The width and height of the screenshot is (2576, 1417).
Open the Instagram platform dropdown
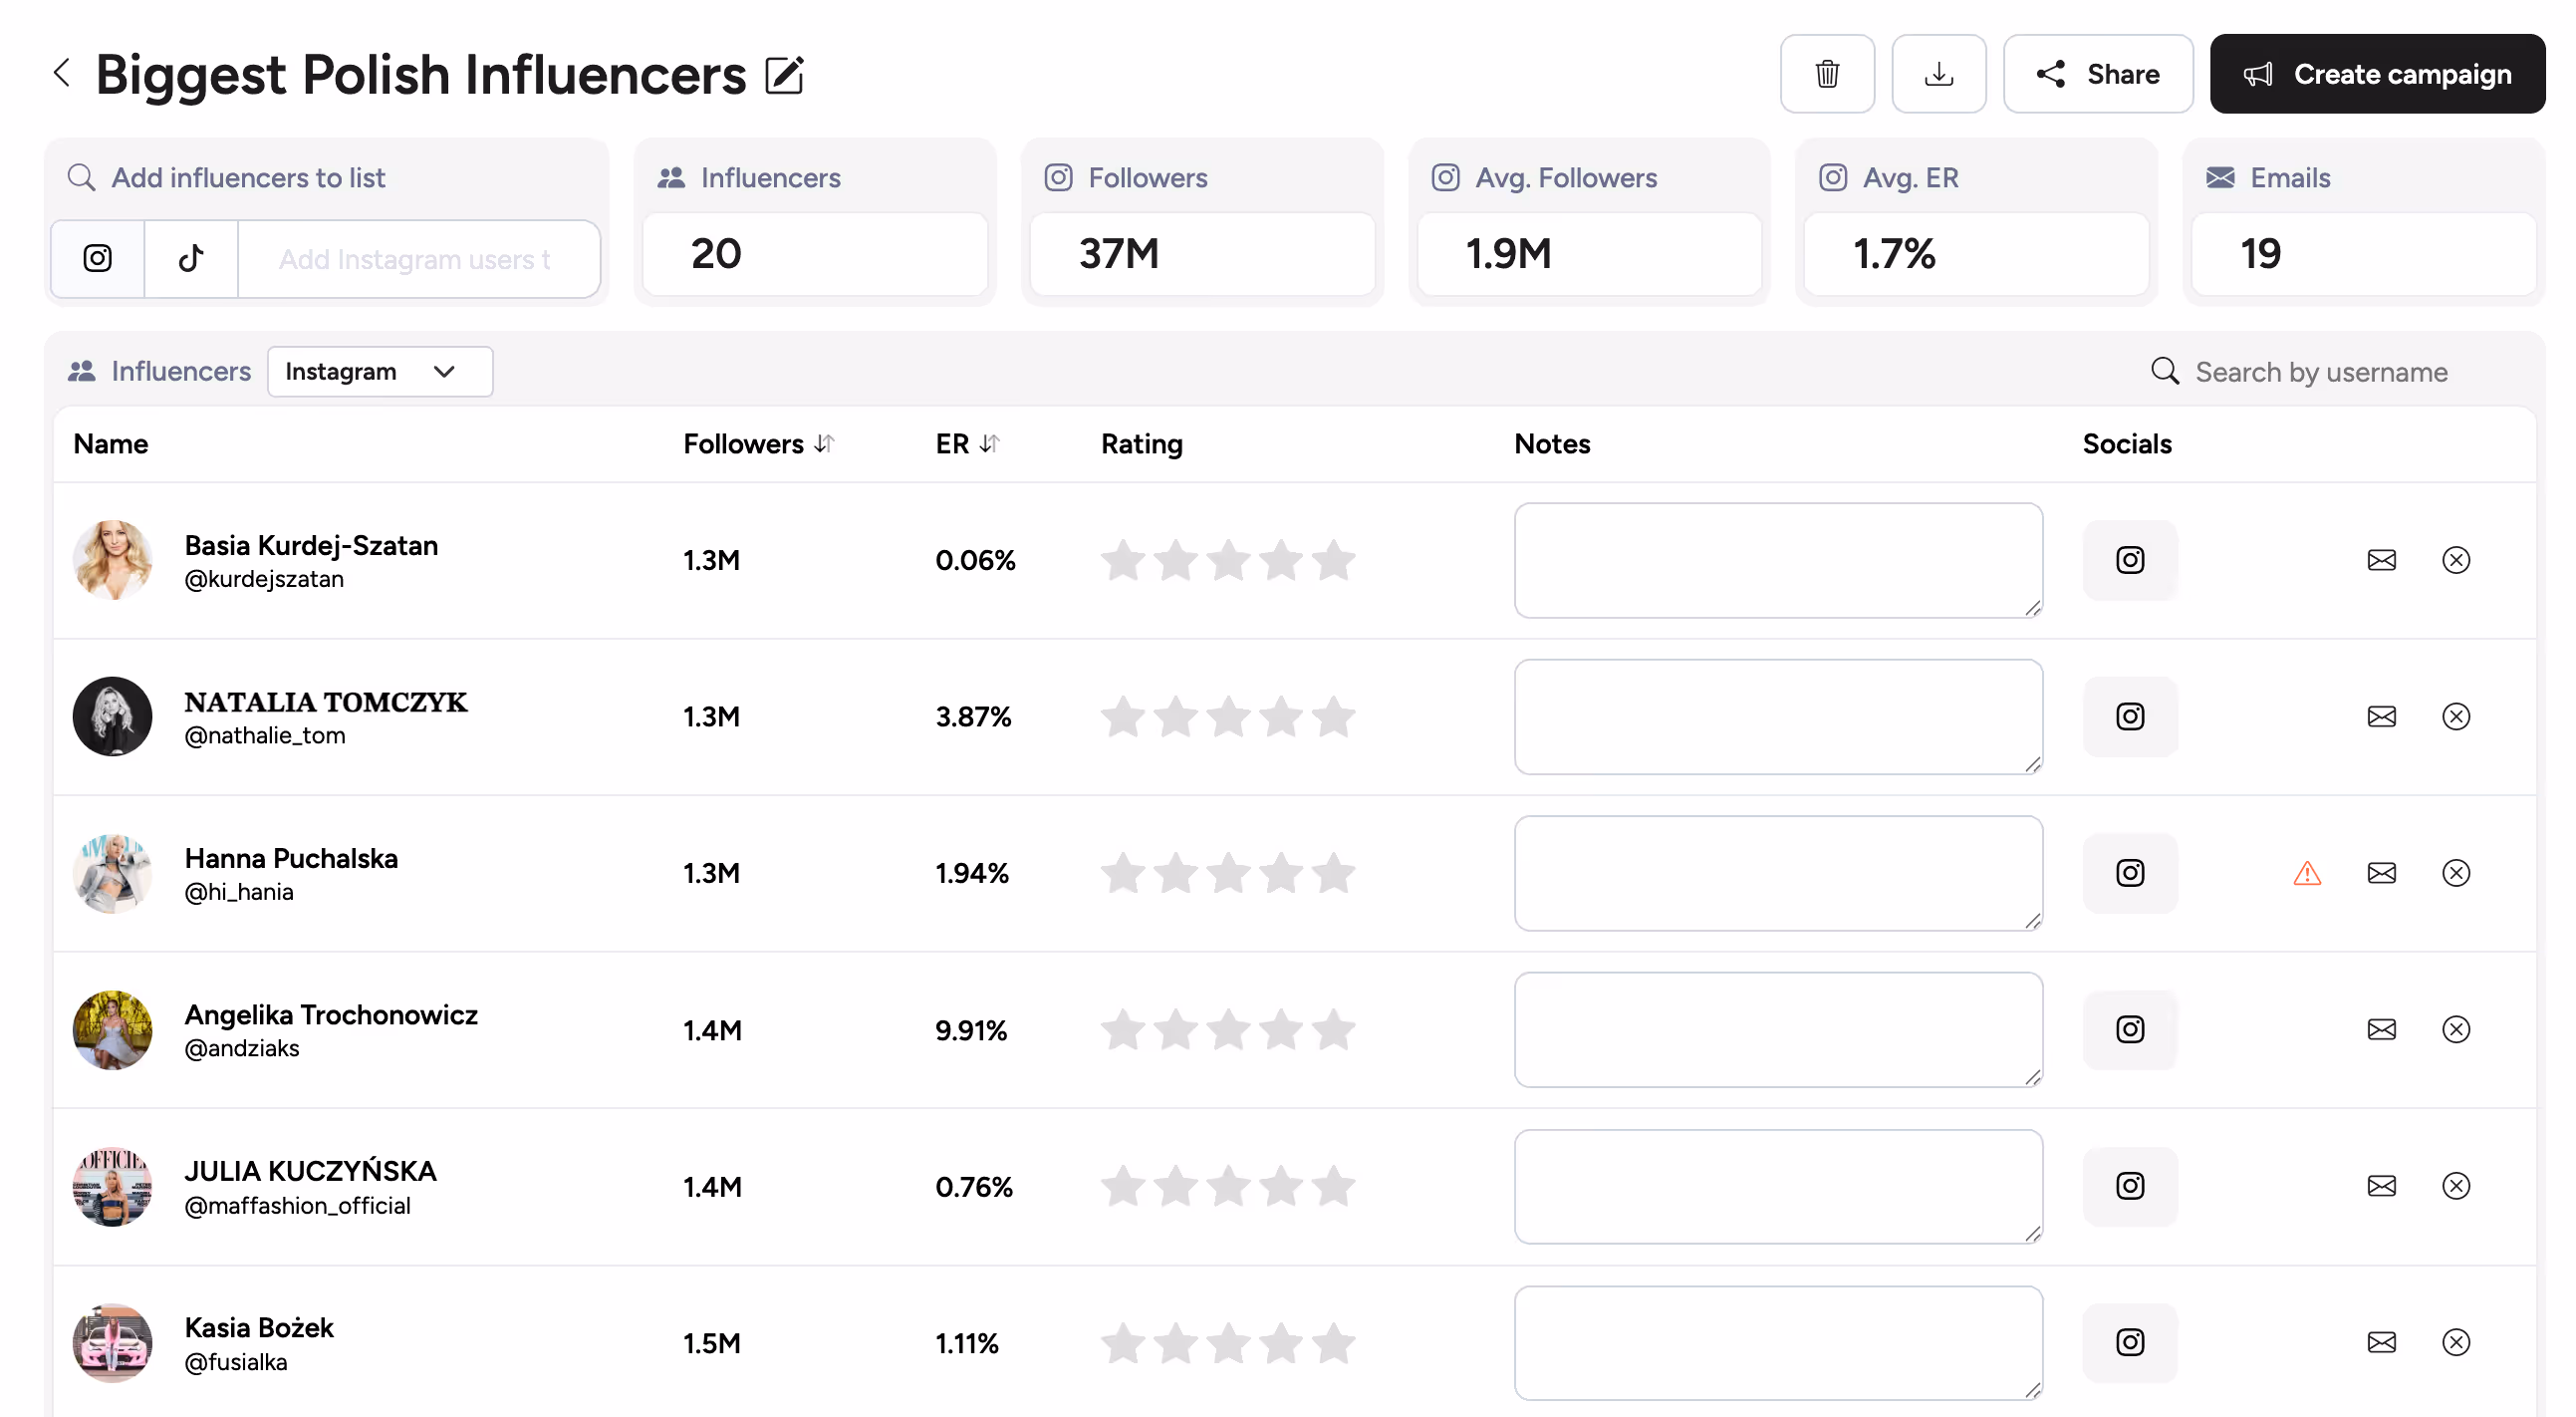point(379,372)
